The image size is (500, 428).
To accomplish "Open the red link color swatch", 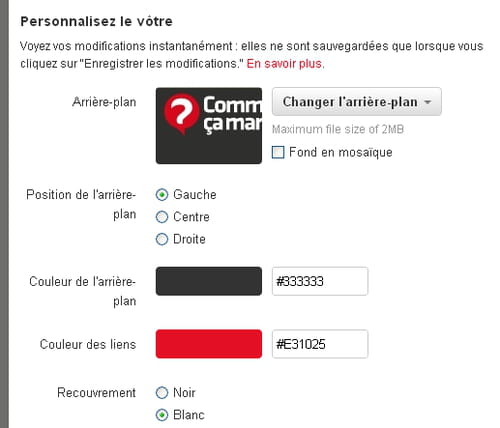I will point(209,344).
